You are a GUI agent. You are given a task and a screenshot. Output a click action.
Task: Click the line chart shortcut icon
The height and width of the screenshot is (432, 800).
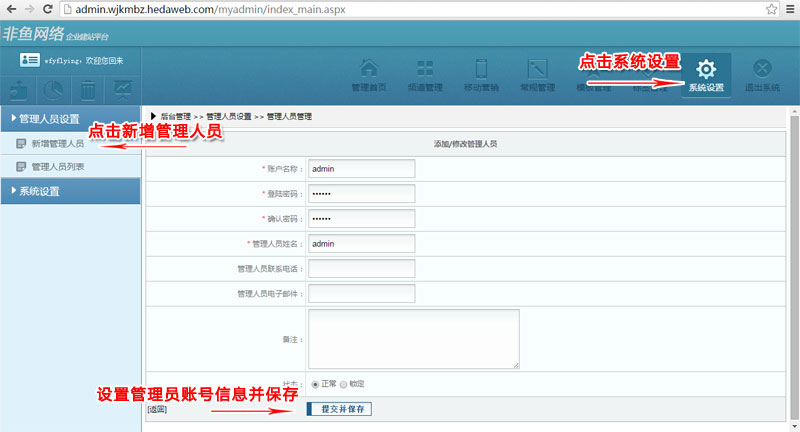click(x=122, y=90)
